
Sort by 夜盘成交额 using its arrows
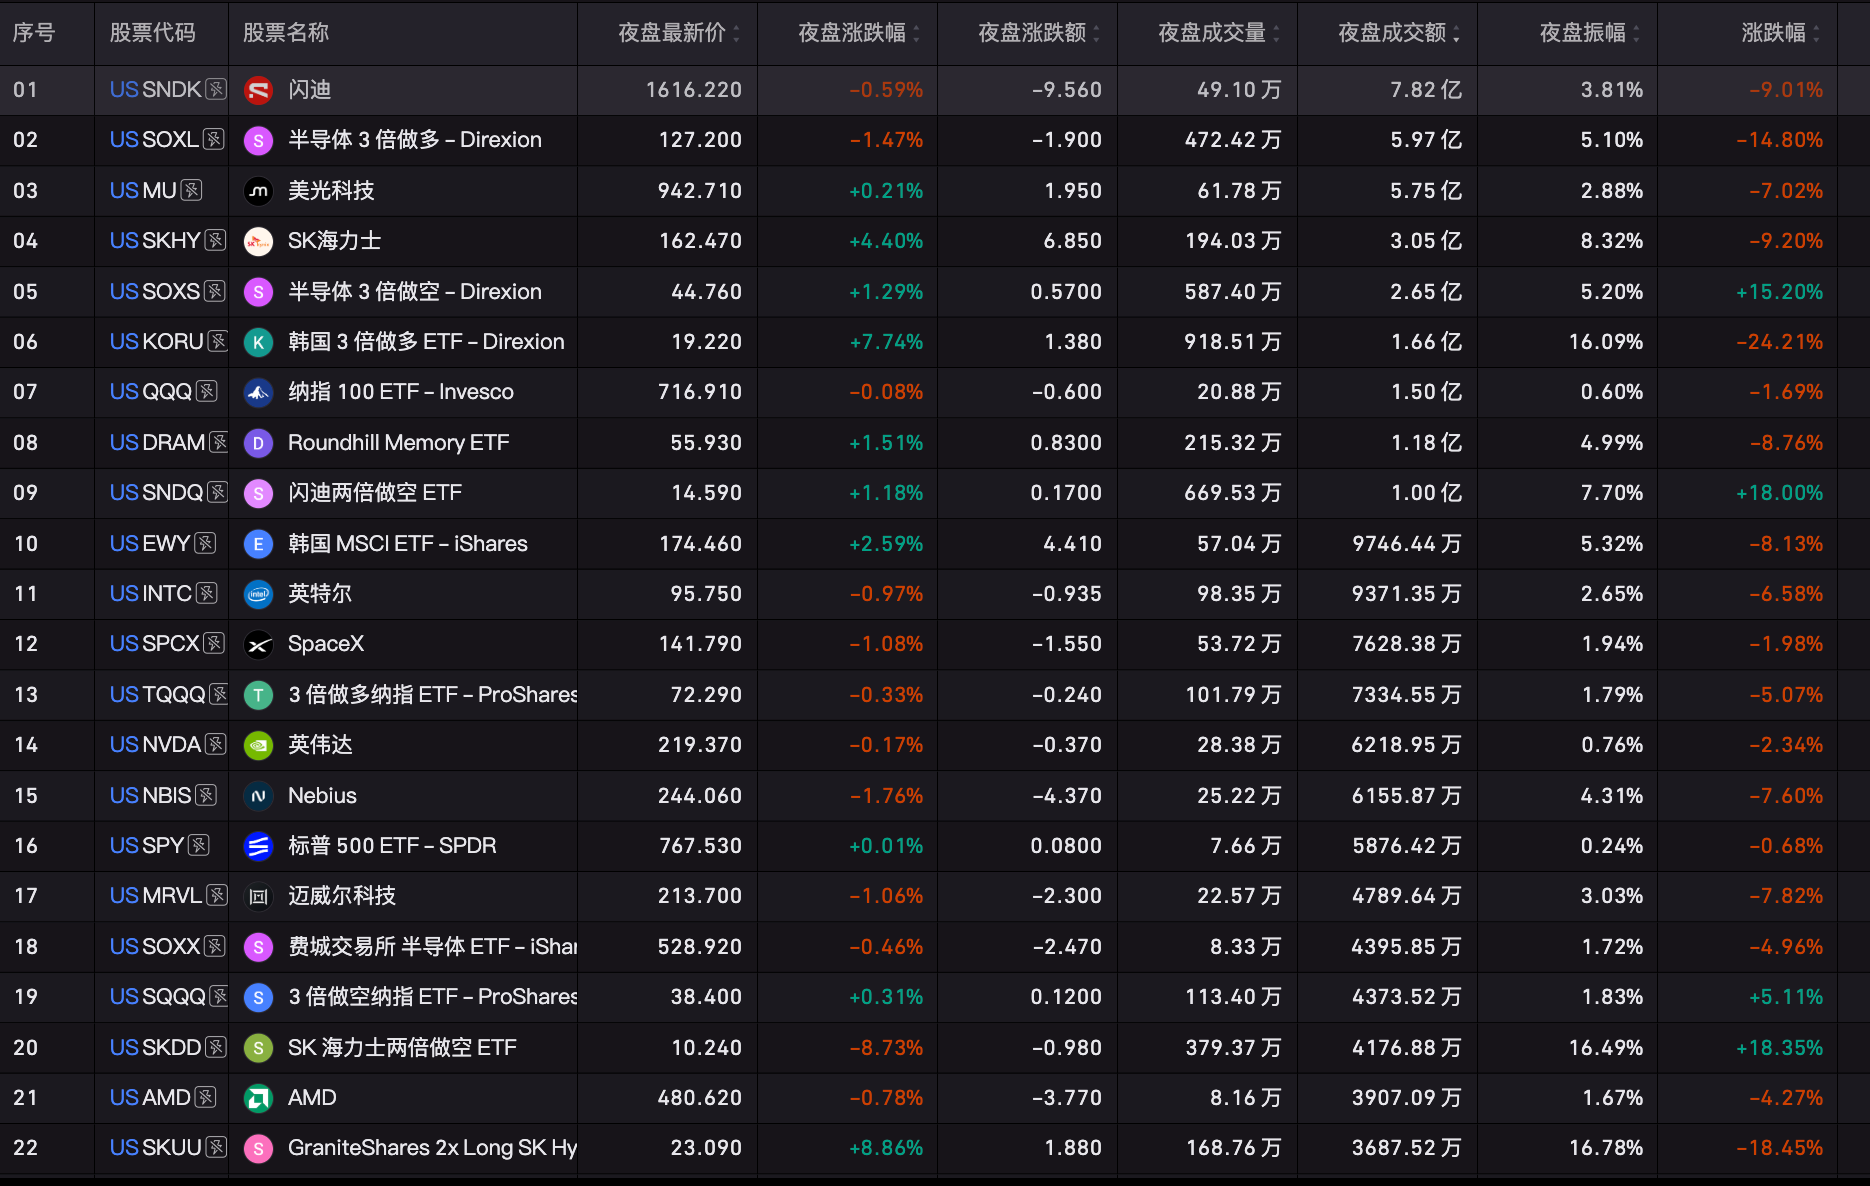point(1456,33)
